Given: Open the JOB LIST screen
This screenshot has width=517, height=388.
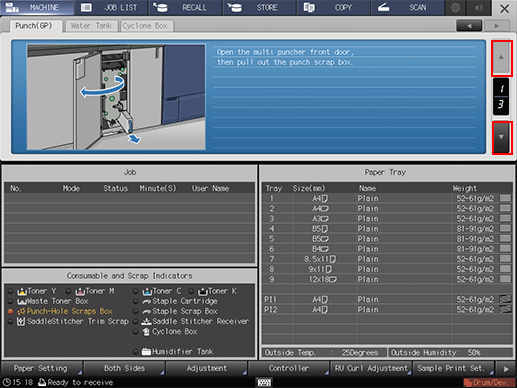Looking at the screenshot, I should point(111,7).
